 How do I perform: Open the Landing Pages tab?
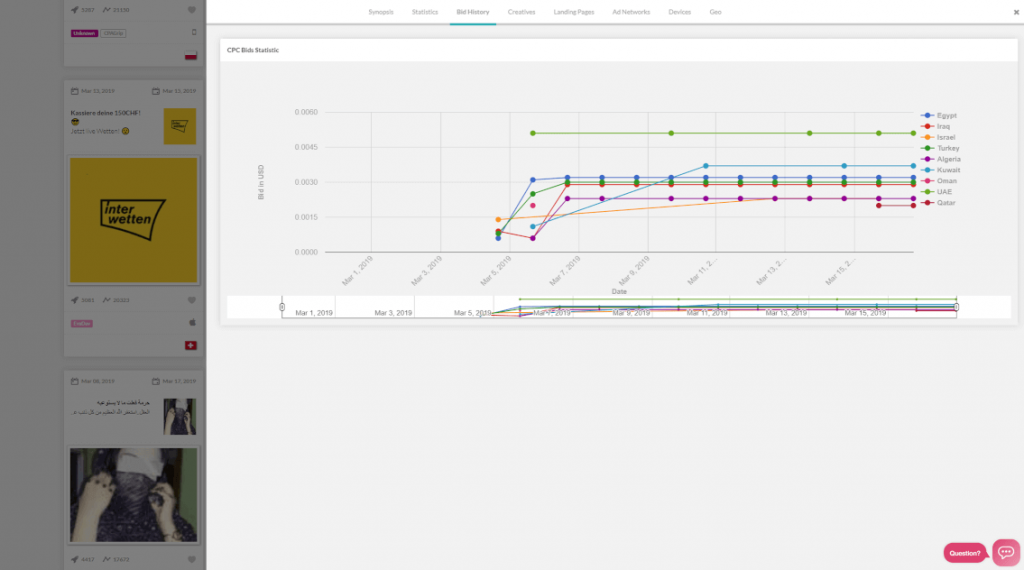574,12
